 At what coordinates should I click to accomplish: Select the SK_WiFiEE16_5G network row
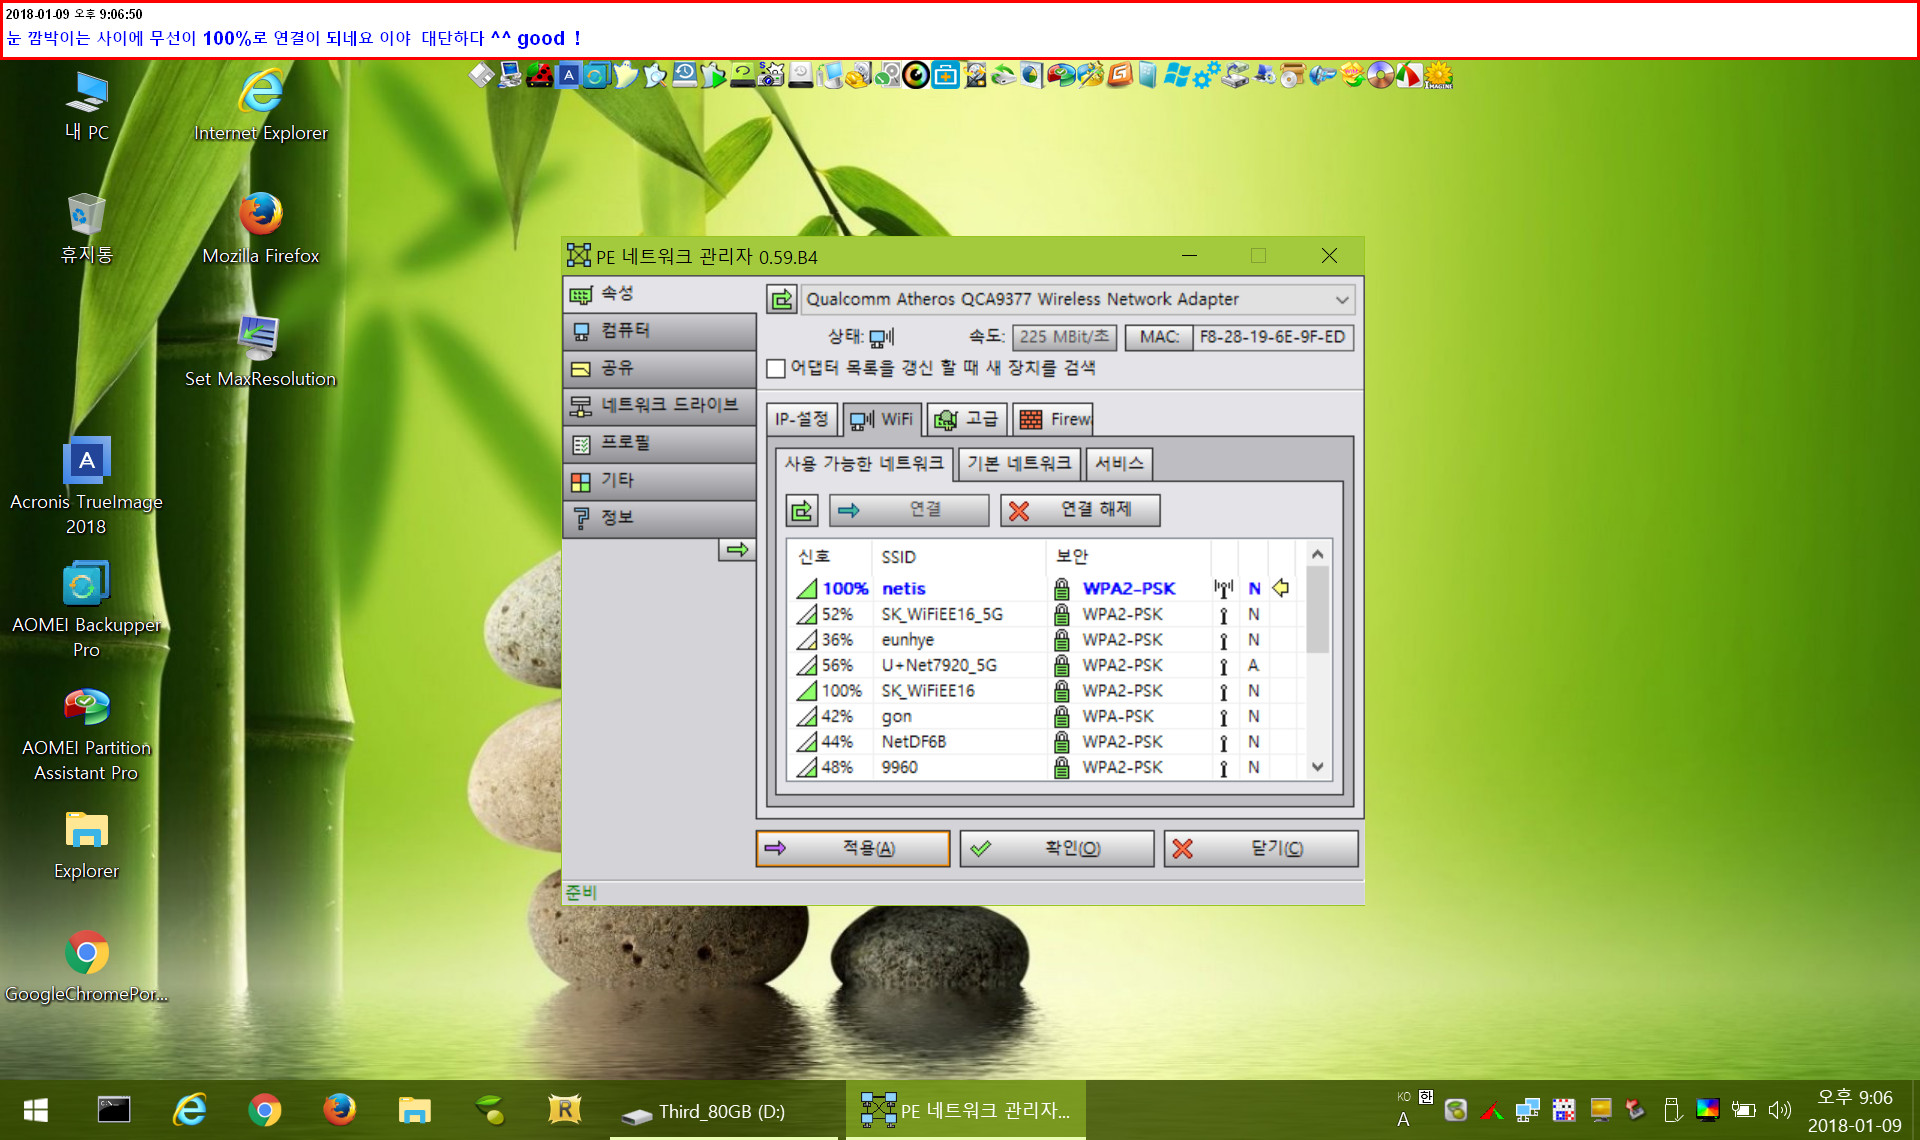click(x=1046, y=614)
